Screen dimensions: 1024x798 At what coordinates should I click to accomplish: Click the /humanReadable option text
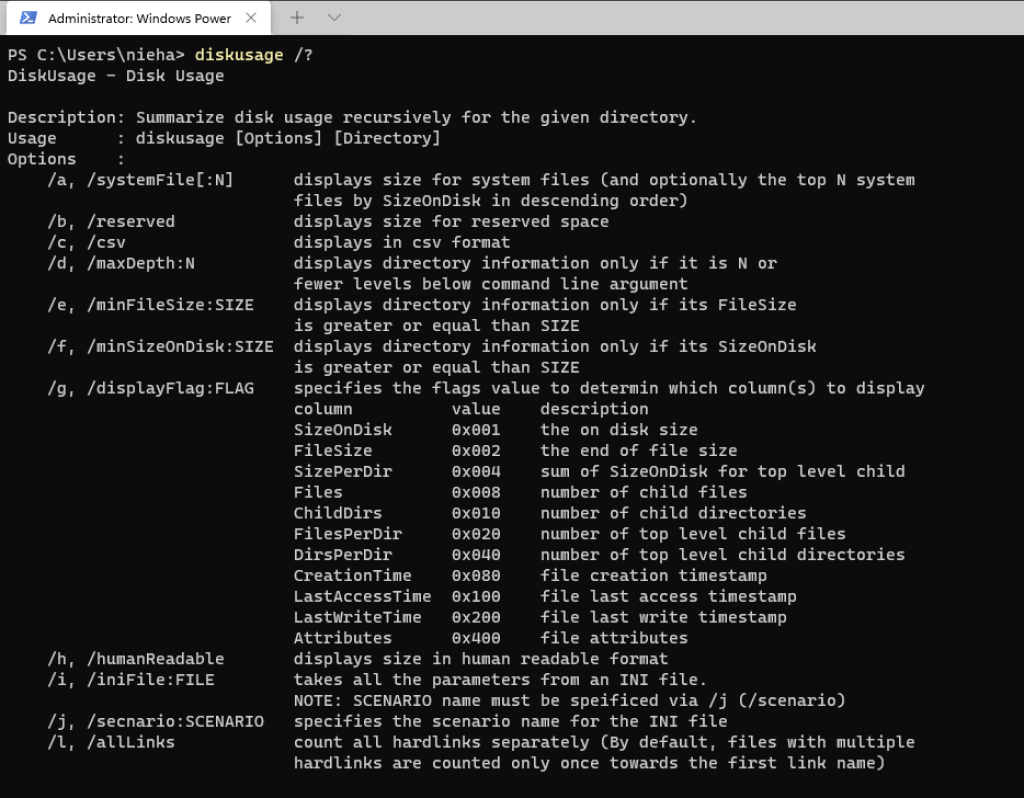click(160, 659)
